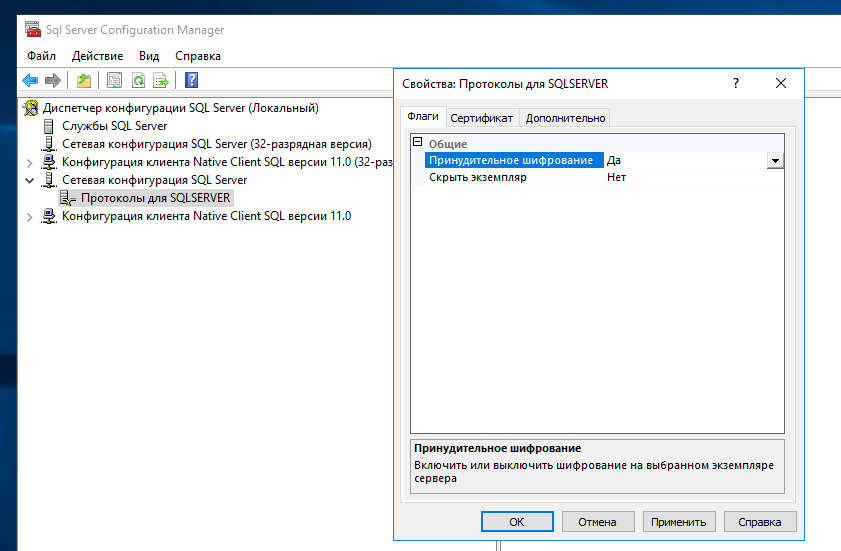Image resolution: width=841 pixels, height=551 pixels.
Task: Click the Применить button
Action: 678,521
